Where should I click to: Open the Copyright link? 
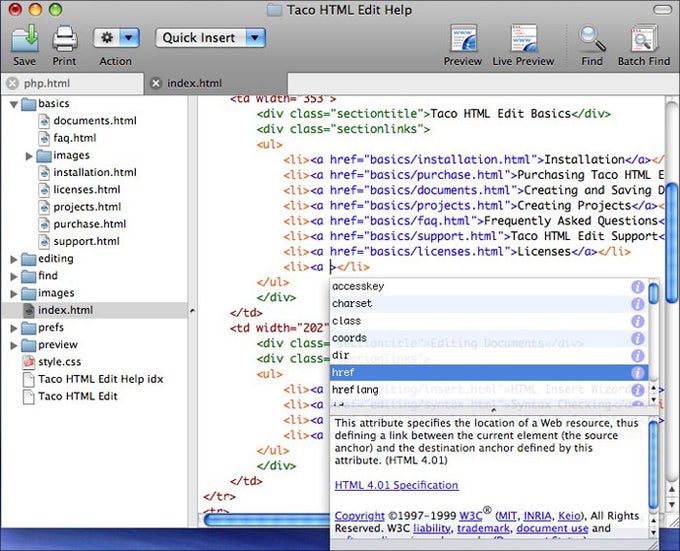pyautogui.click(x=360, y=516)
